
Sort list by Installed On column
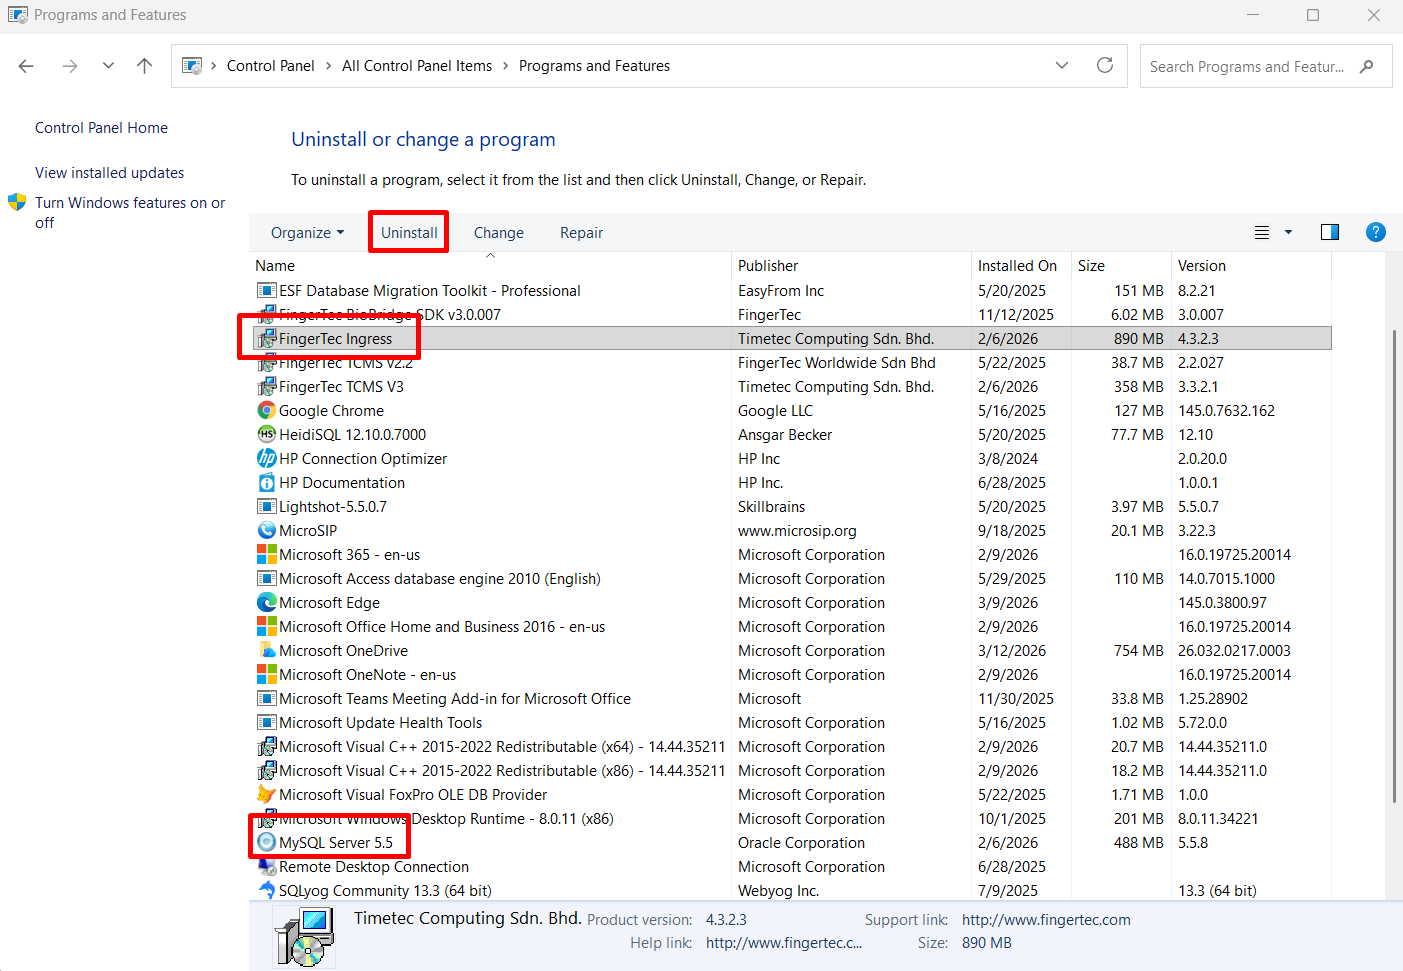click(x=1017, y=266)
